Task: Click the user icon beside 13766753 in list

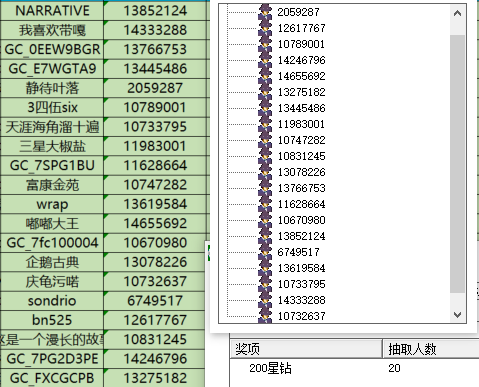Action: point(265,188)
